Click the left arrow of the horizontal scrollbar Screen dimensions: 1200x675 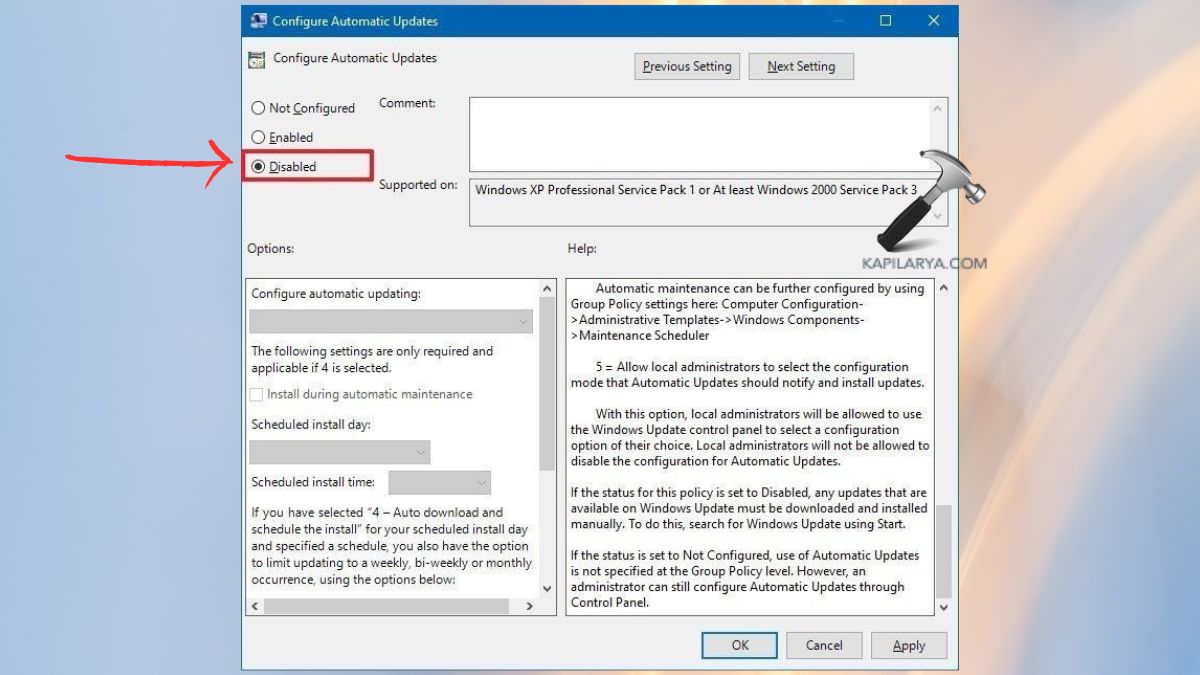254,605
